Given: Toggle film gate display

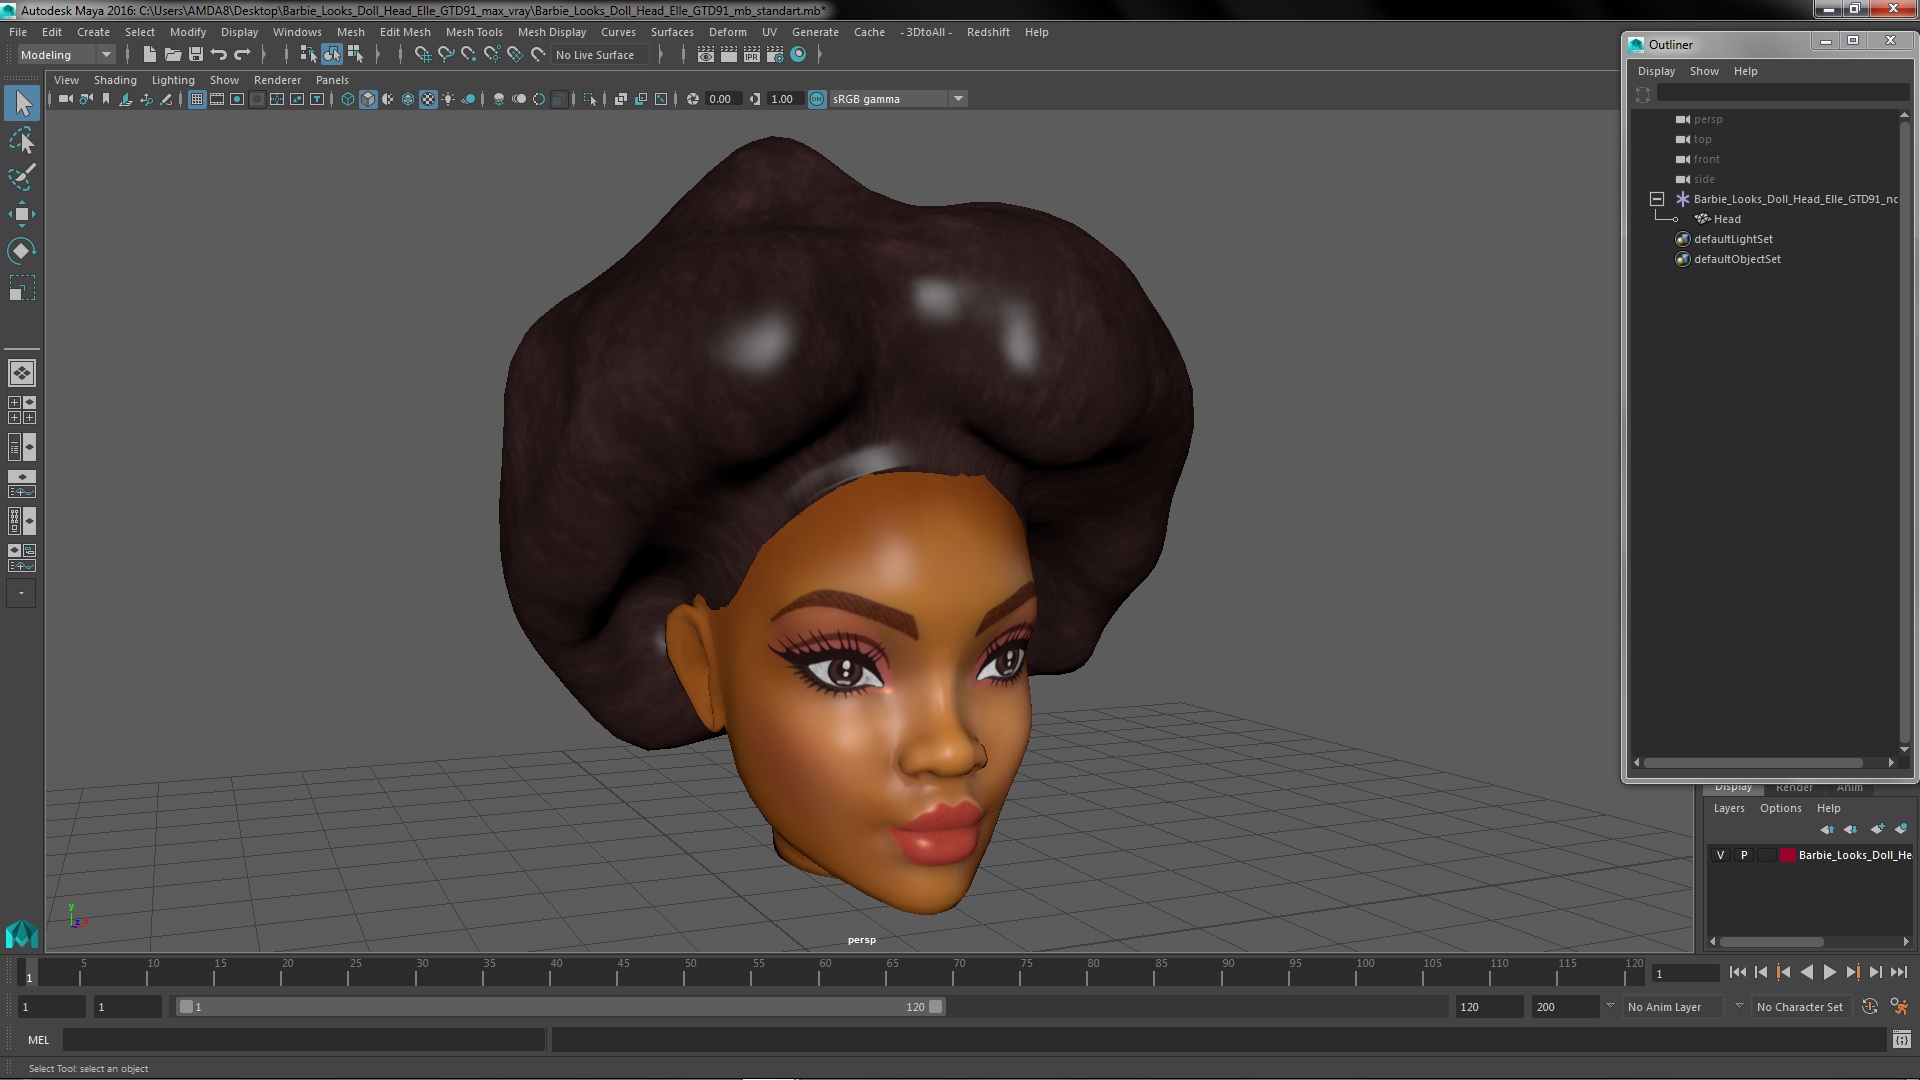Looking at the screenshot, I should [217, 99].
